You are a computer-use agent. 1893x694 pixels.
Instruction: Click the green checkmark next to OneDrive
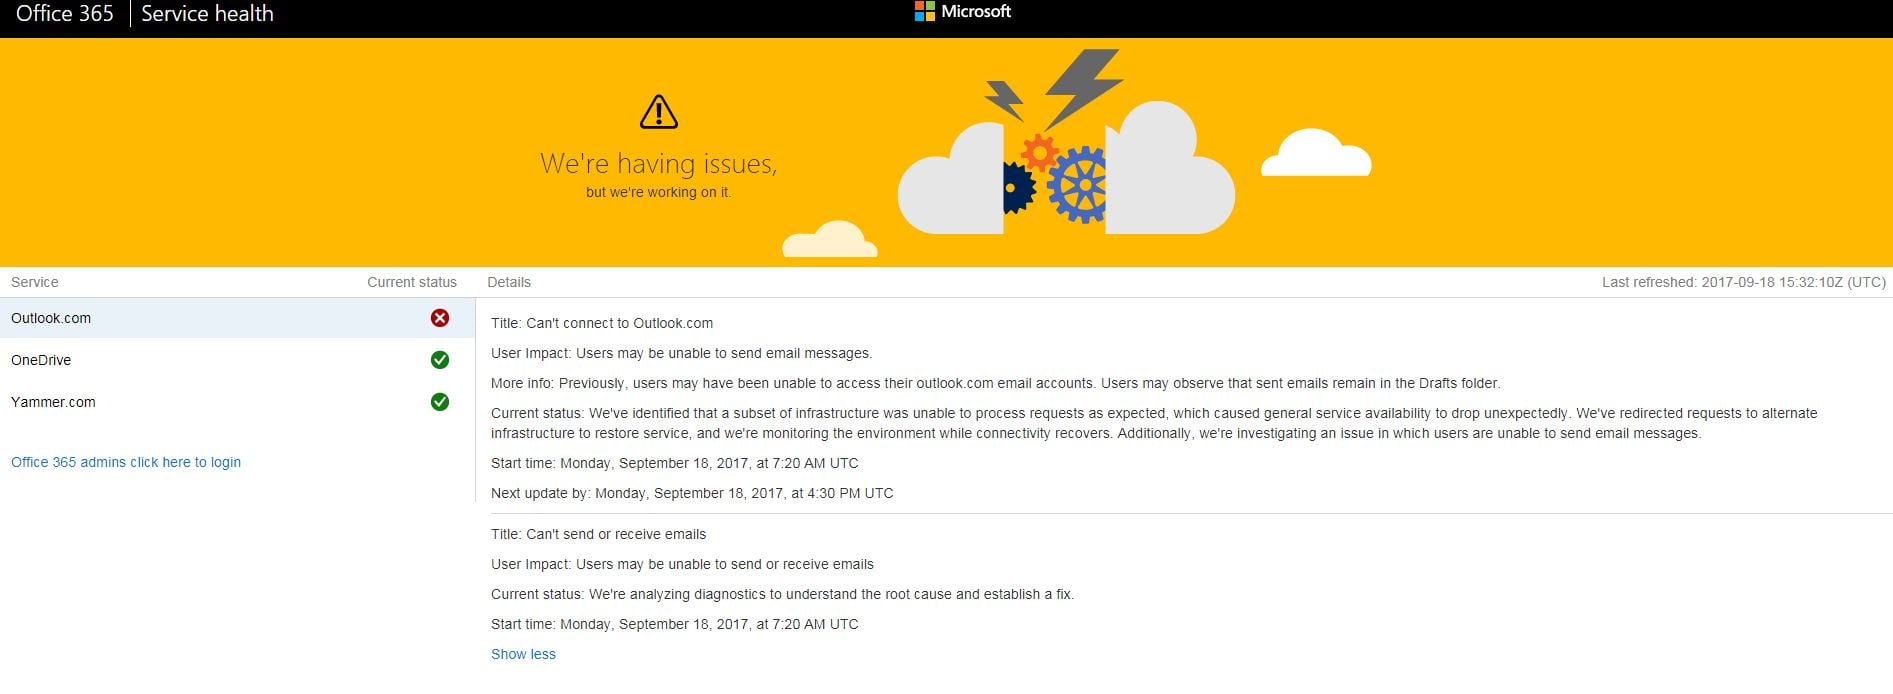[440, 360]
